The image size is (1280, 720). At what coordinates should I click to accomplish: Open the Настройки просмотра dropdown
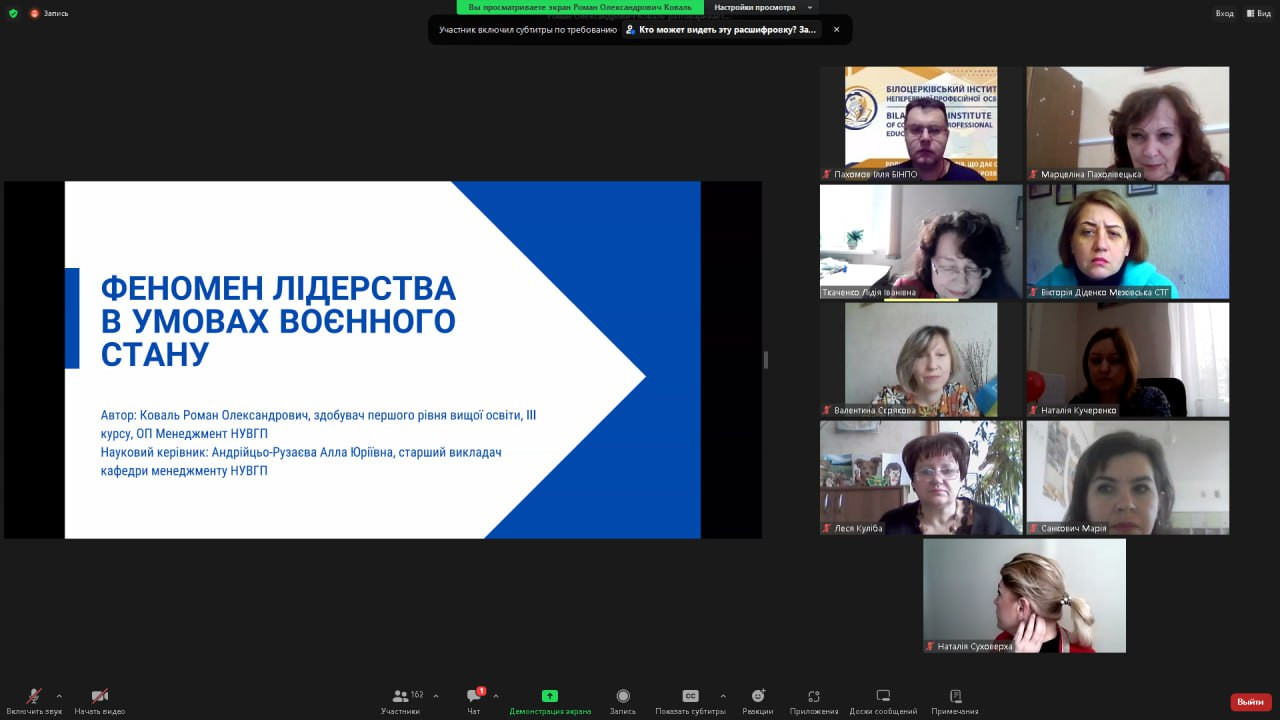pos(762,7)
